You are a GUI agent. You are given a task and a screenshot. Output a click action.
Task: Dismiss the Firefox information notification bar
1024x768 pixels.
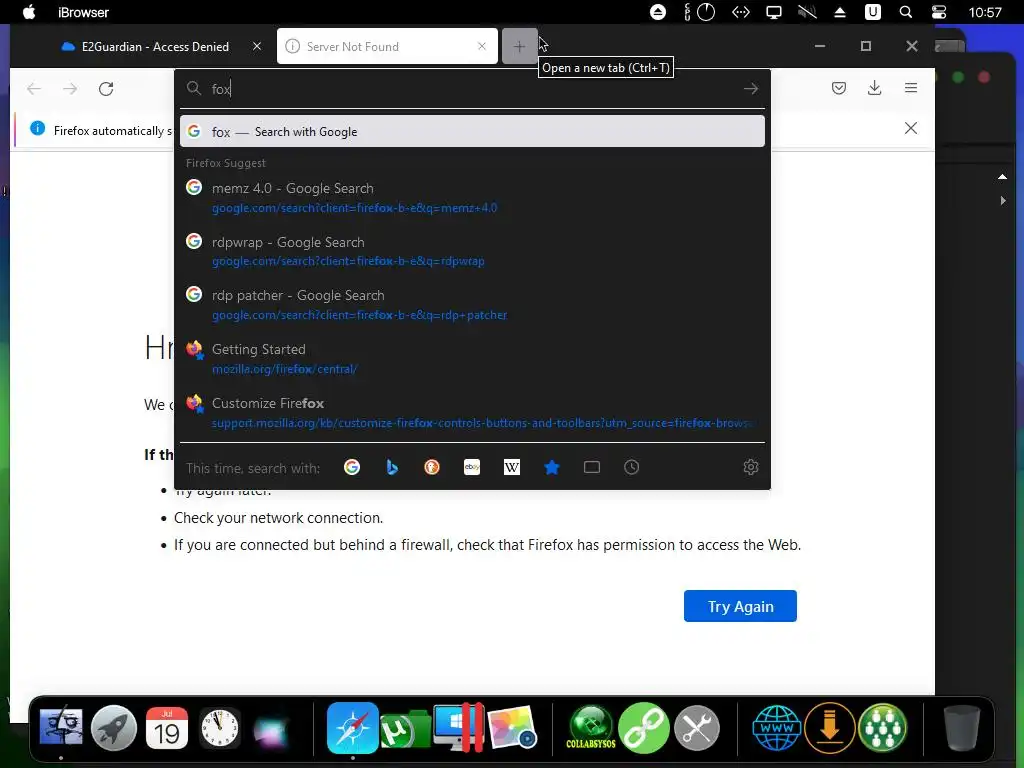point(911,128)
